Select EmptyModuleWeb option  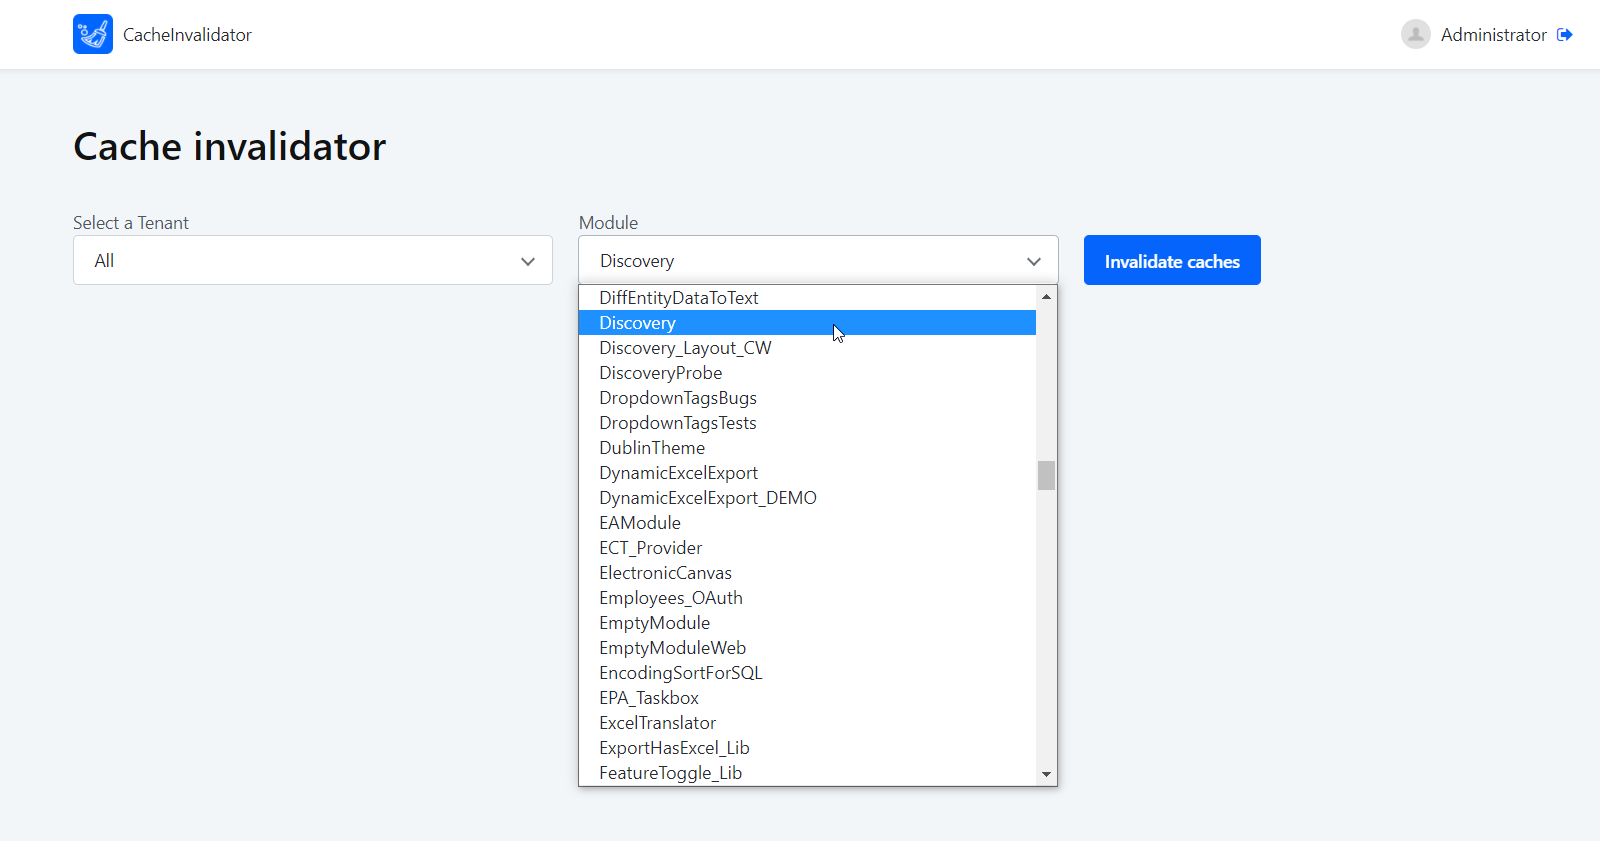(x=807, y=648)
